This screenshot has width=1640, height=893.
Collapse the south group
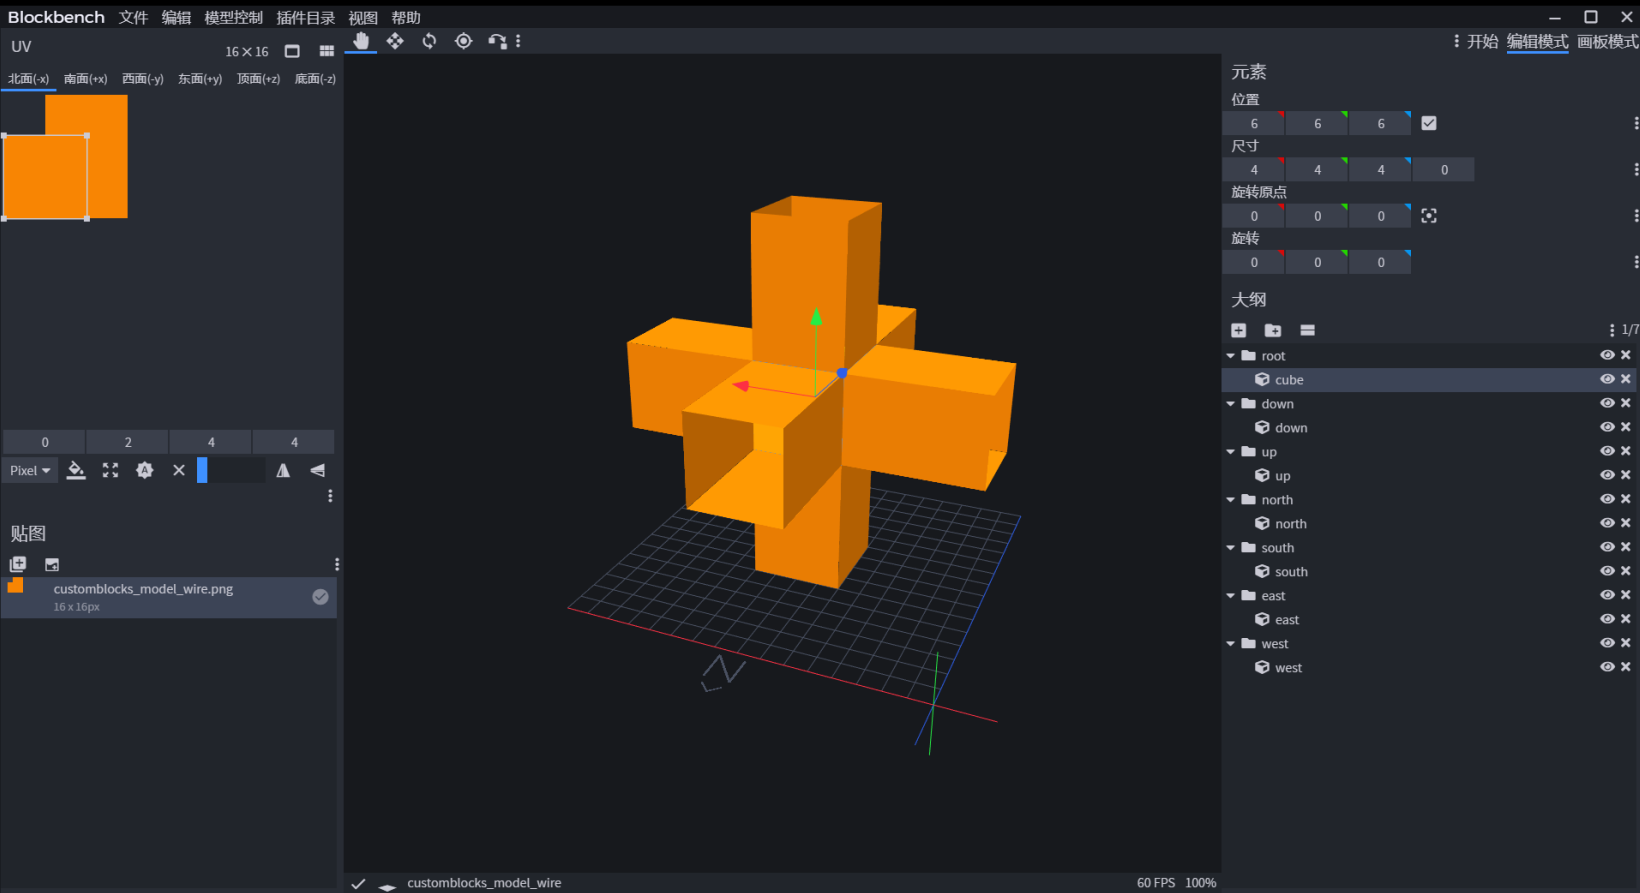1231,548
